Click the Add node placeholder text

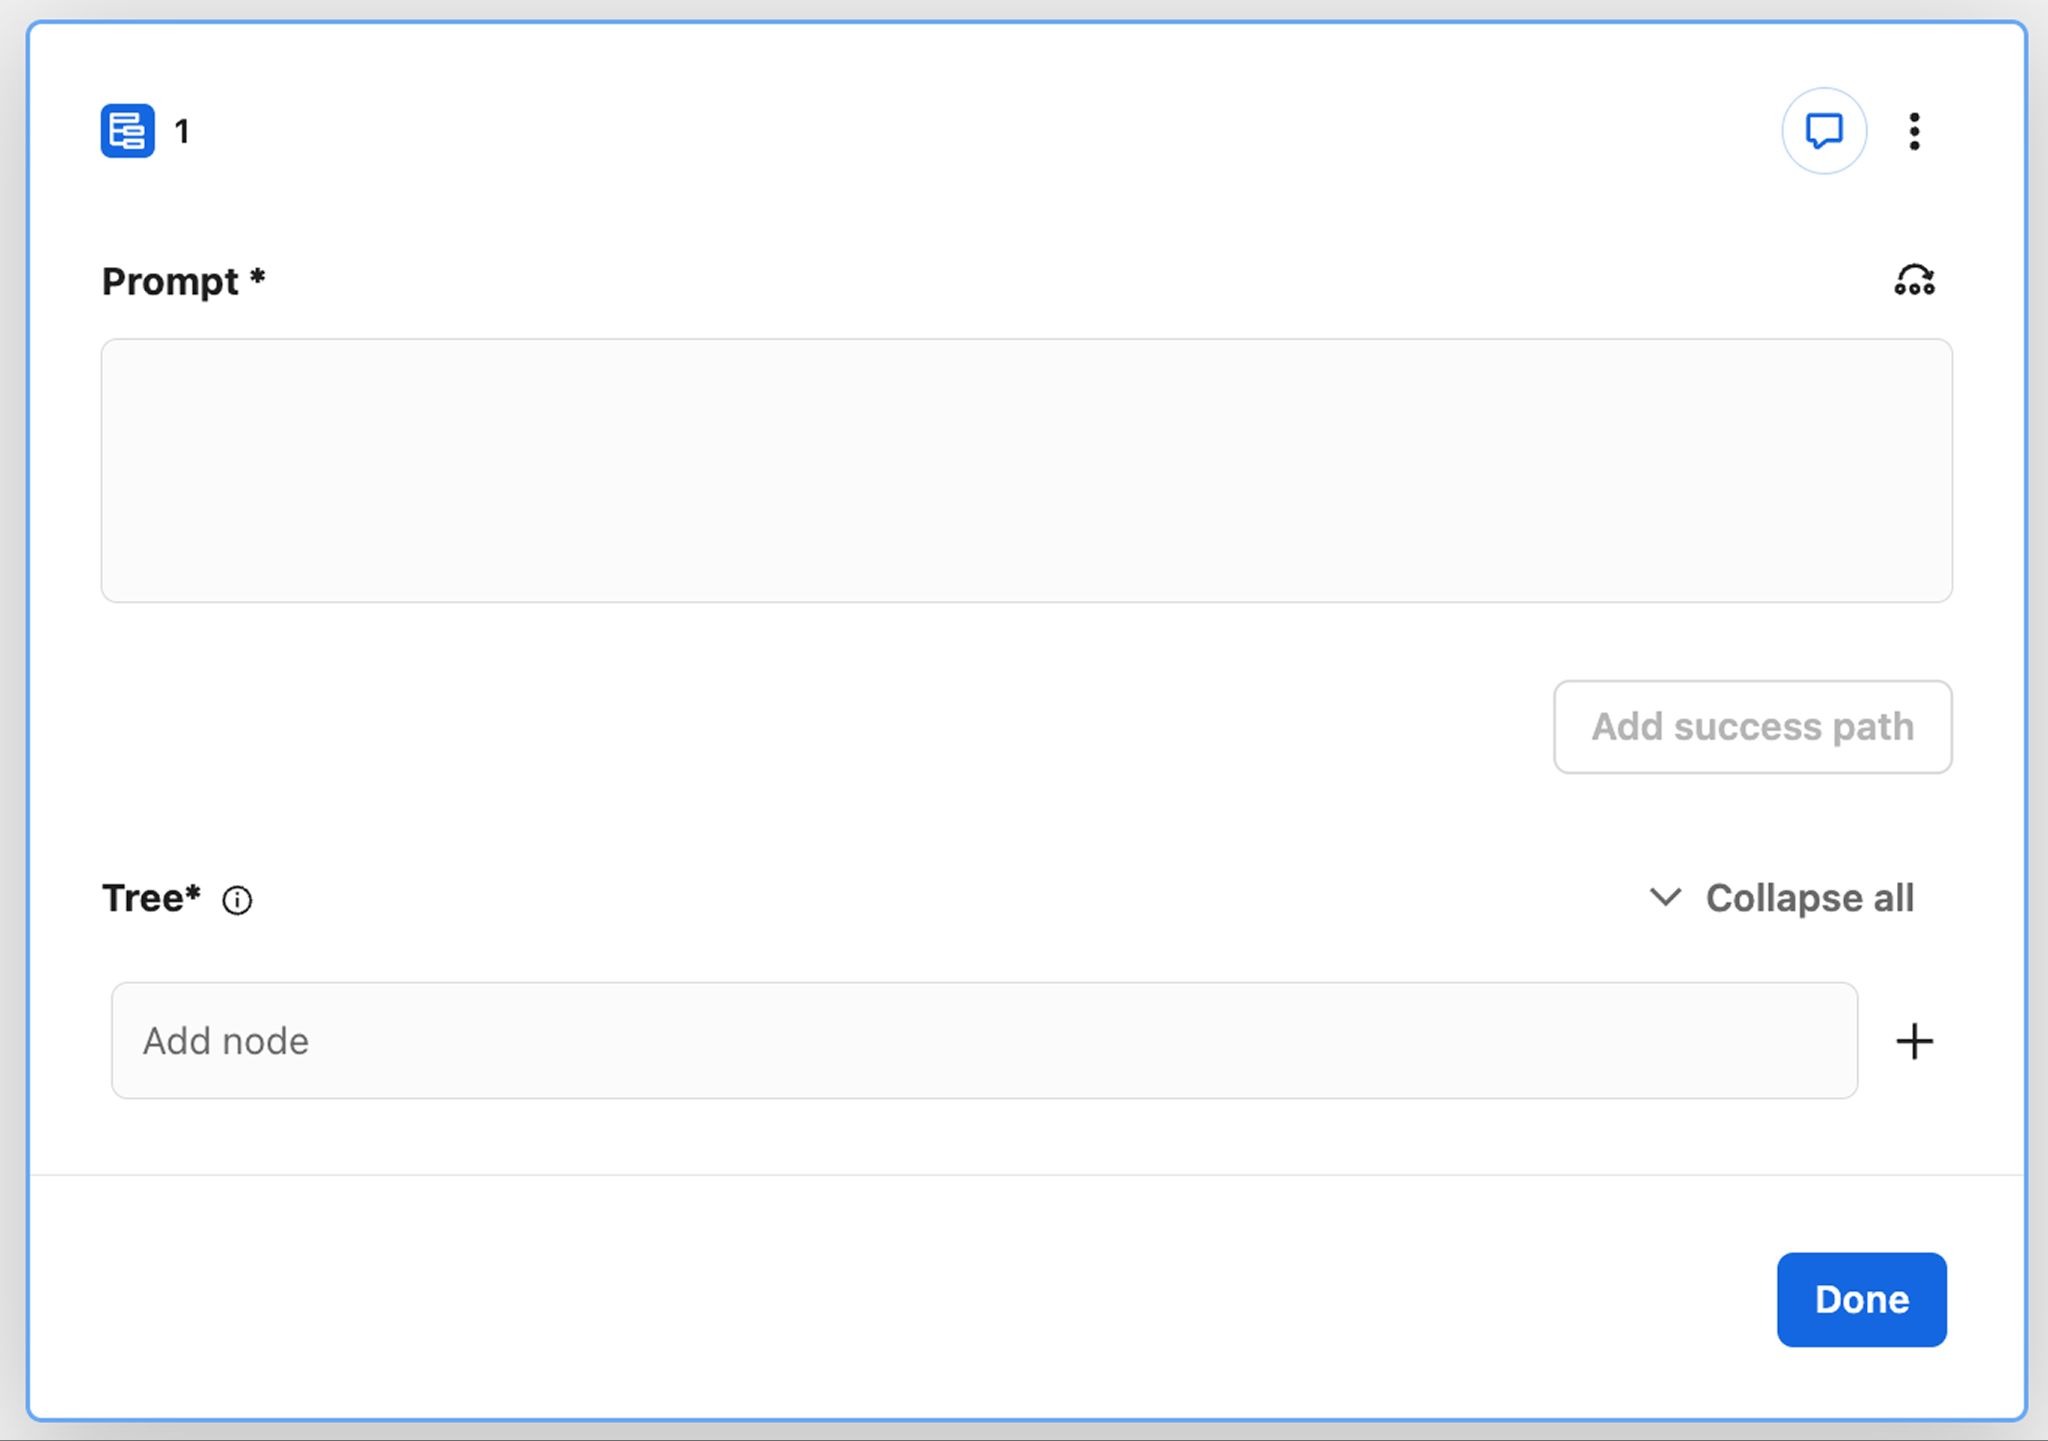click(x=226, y=1042)
